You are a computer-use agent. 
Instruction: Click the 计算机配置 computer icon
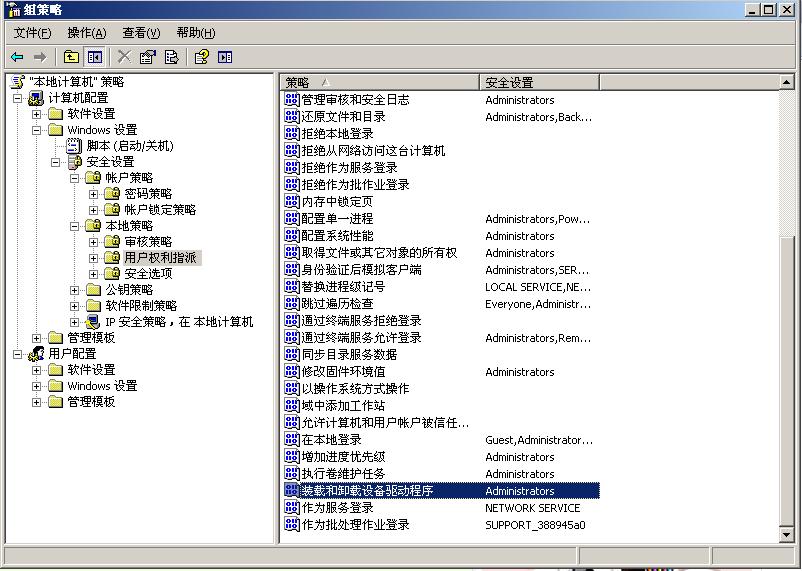point(36,98)
